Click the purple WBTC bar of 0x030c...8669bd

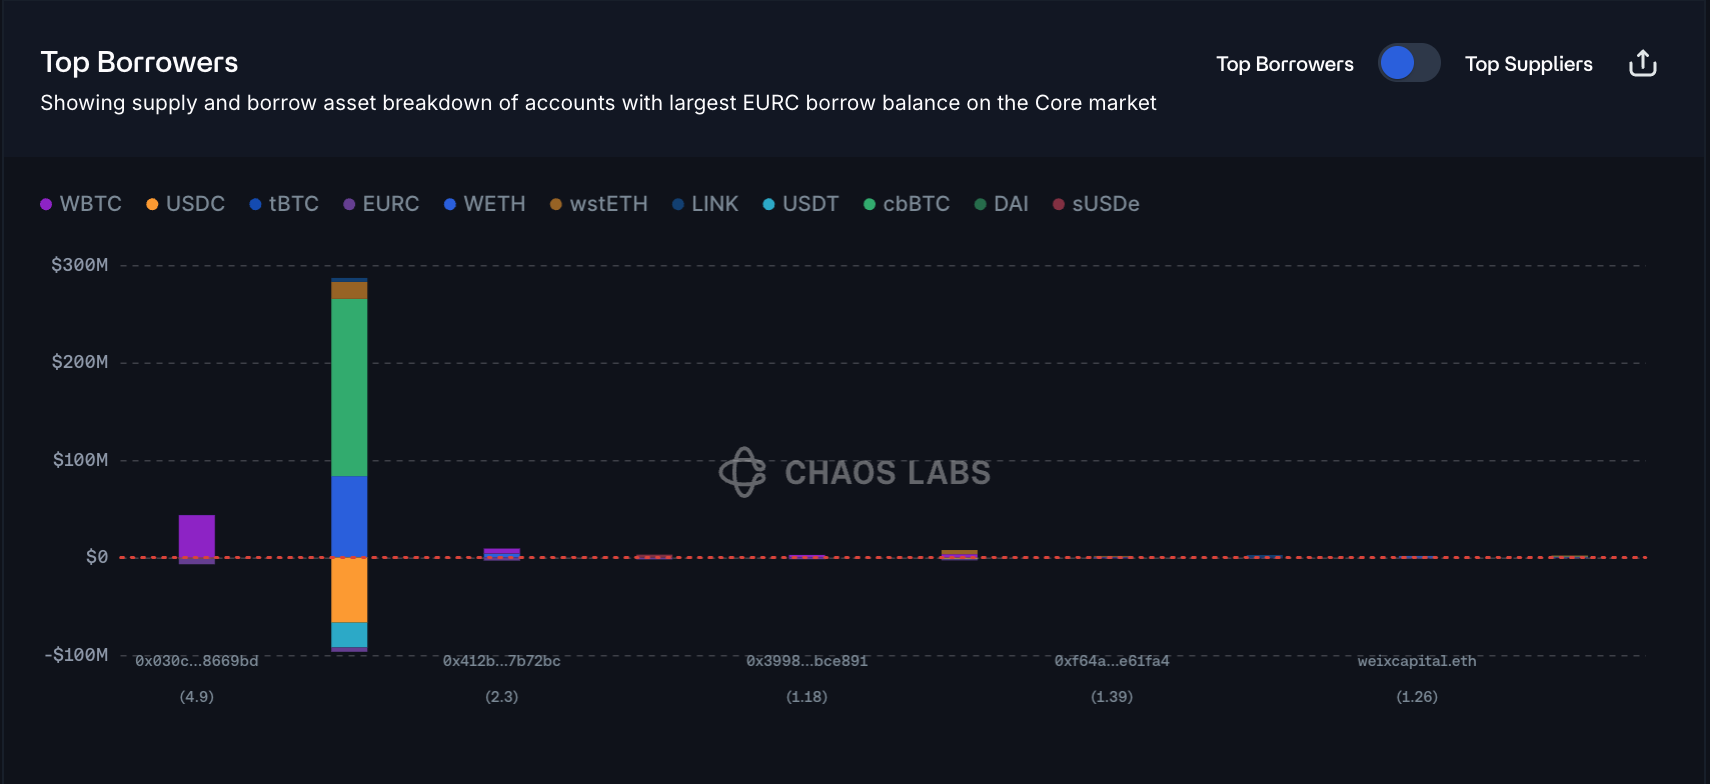coord(197,536)
